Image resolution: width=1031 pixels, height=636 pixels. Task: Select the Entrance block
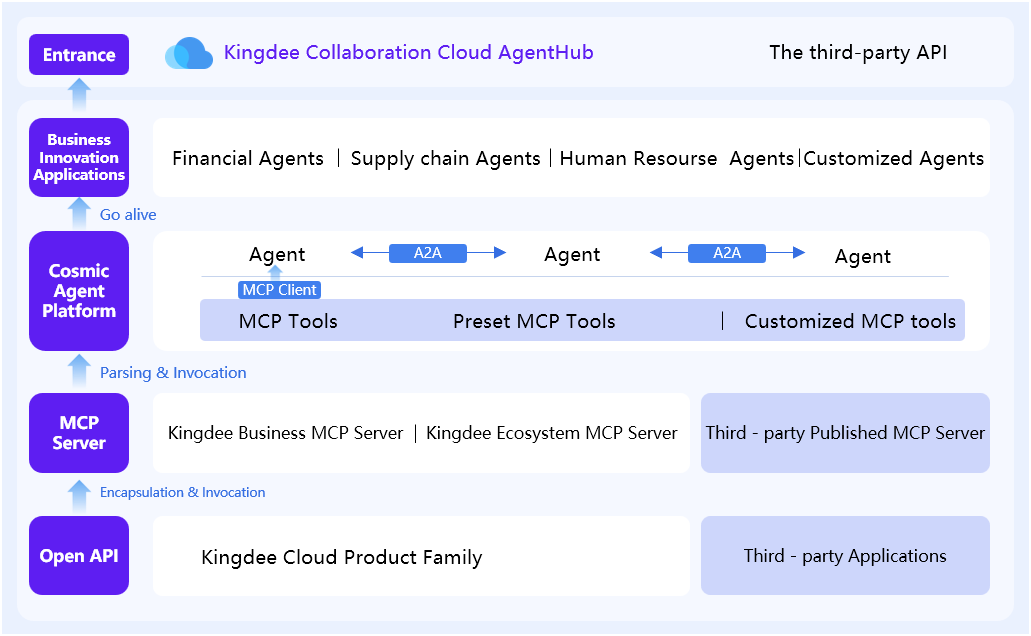pos(79,54)
